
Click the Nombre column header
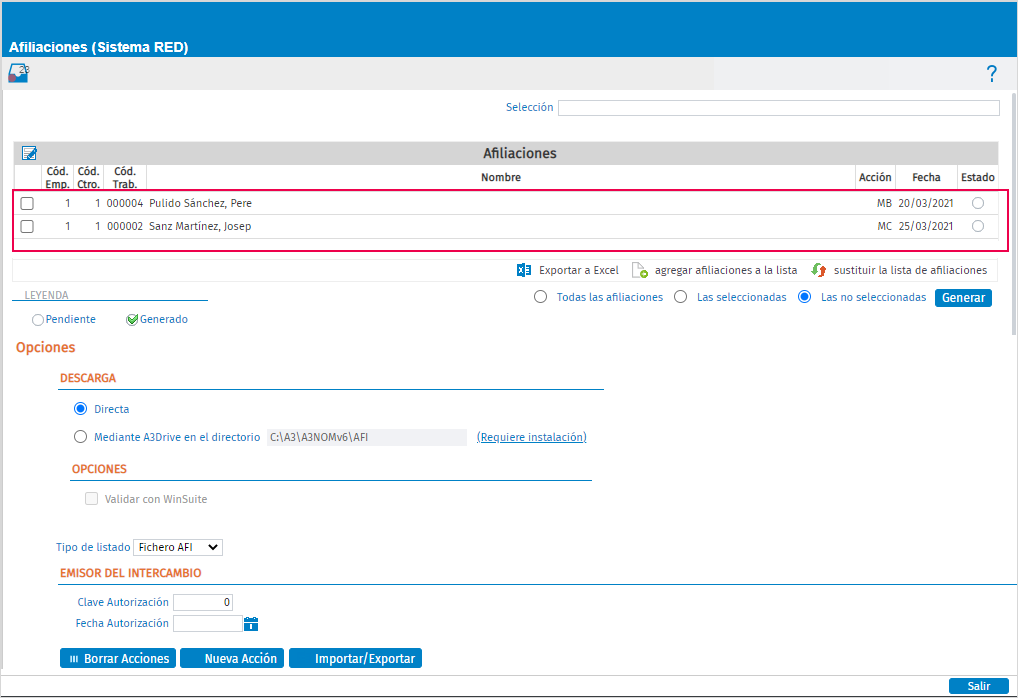point(501,177)
